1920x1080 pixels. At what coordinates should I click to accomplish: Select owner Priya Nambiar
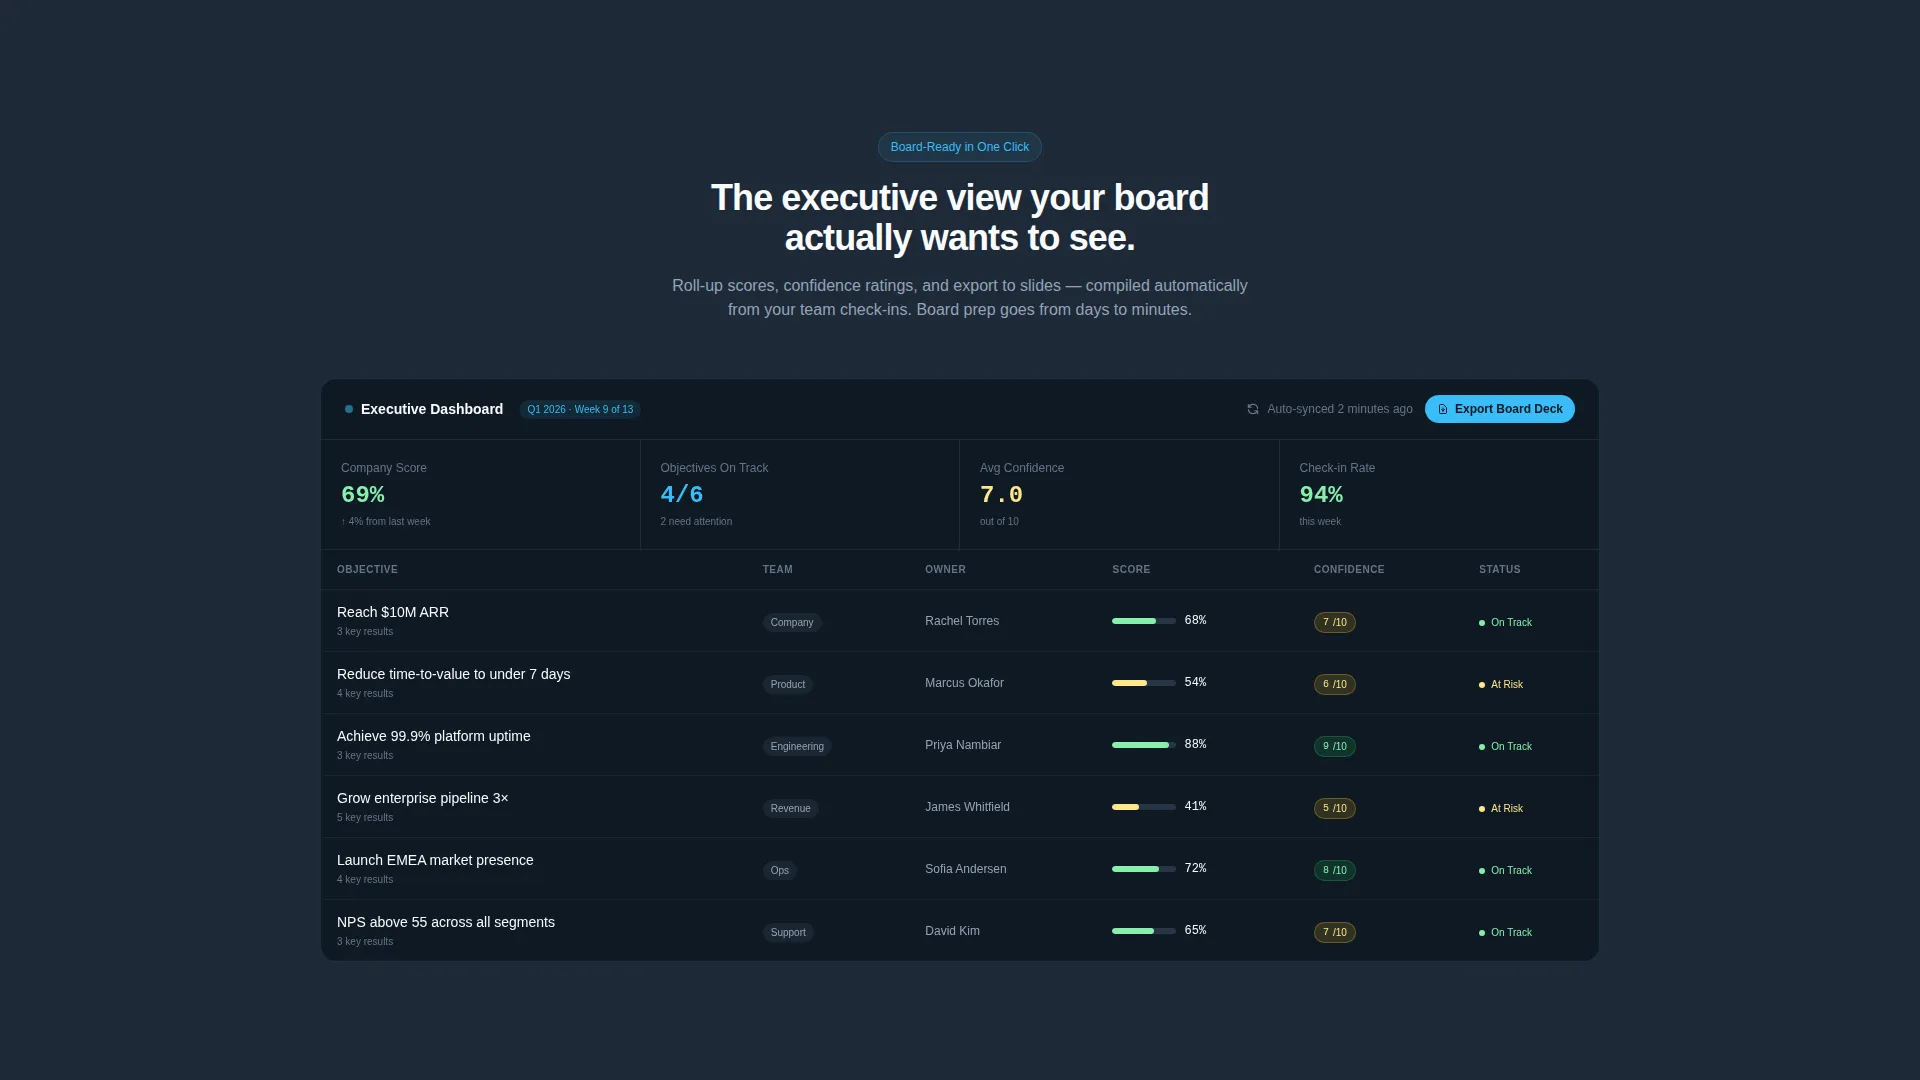[962, 745]
